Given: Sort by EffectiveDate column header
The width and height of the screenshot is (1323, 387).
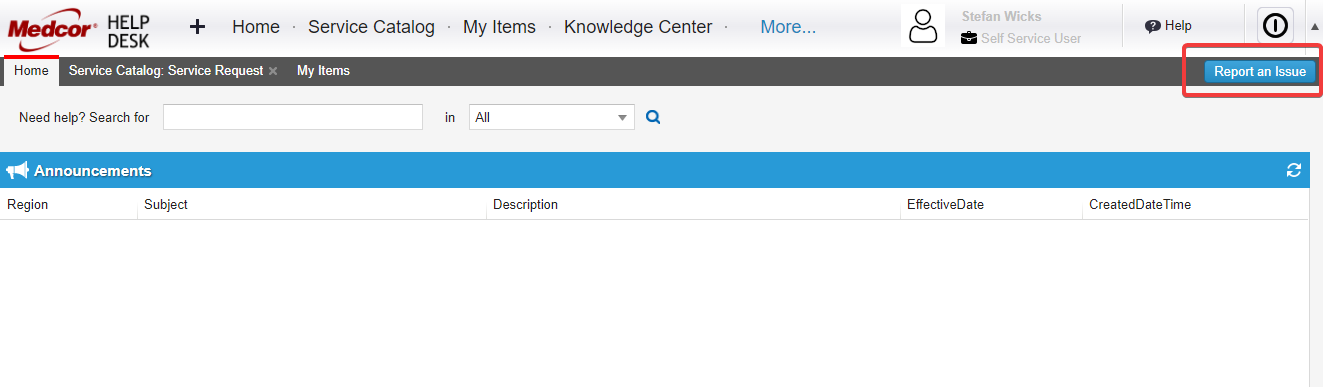Looking at the screenshot, I should [945, 204].
